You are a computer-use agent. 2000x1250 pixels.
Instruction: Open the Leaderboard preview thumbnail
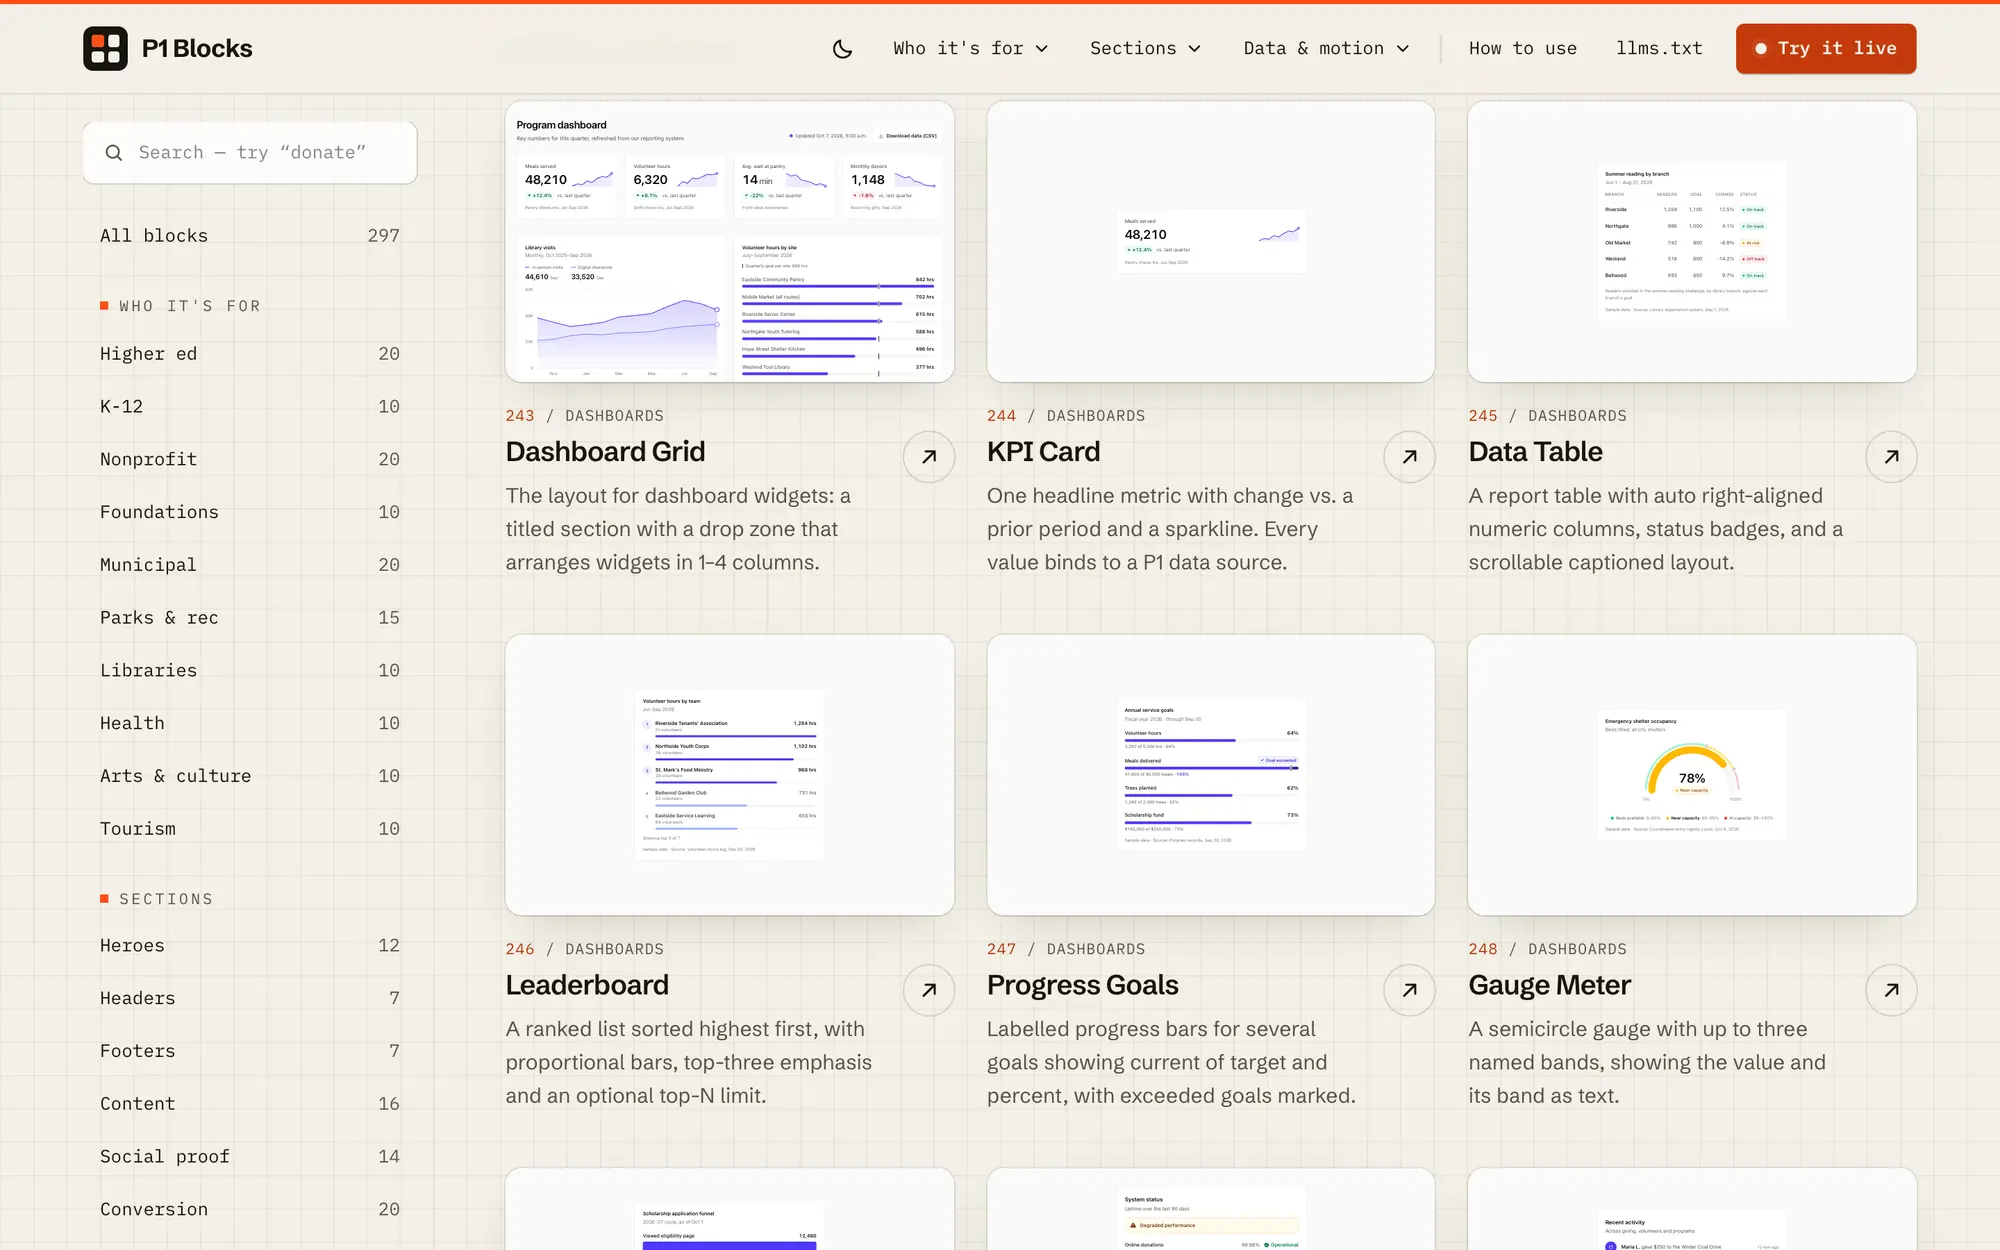730,775
